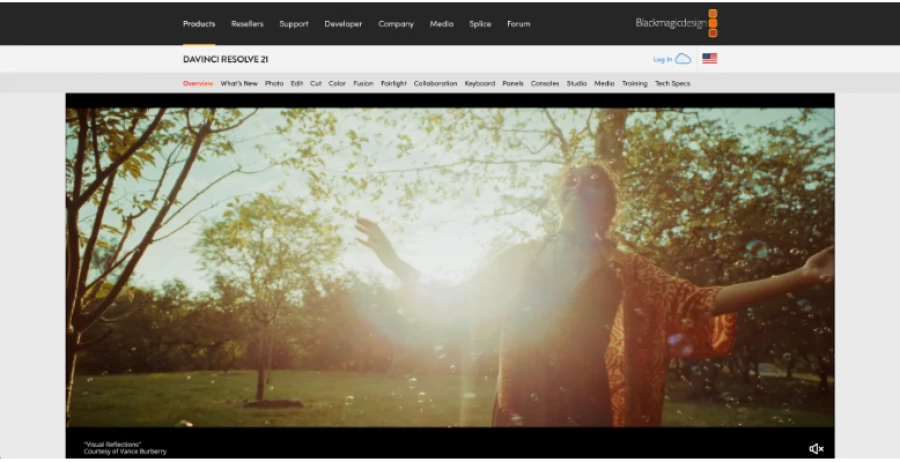The image size is (900, 462).
Task: Open the Products menu
Action: [199, 24]
